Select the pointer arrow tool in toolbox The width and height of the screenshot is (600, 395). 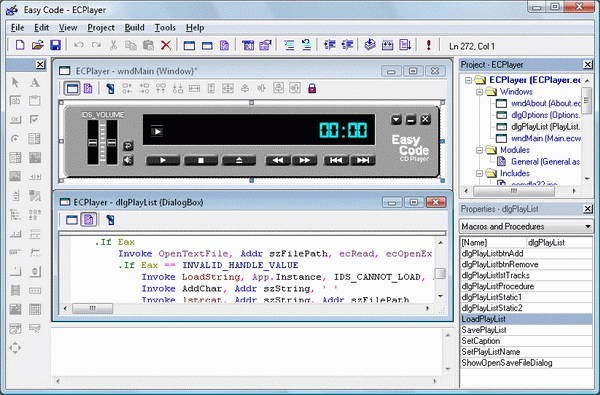tap(15, 82)
